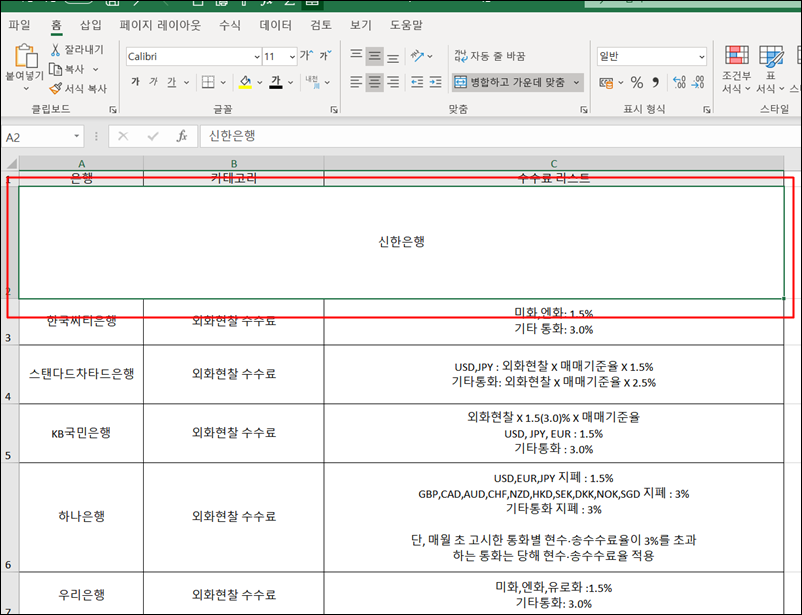Apply Comma Style with the comma icon
This screenshot has height=615, width=802.
pyautogui.click(x=655, y=82)
